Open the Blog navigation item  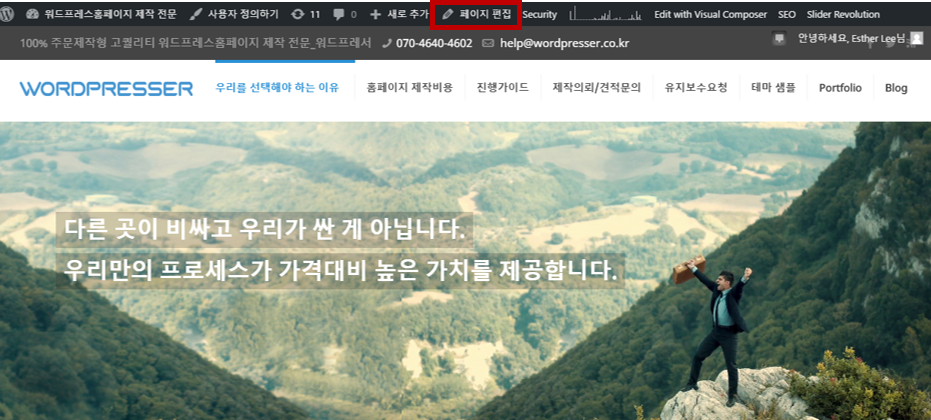(896, 88)
